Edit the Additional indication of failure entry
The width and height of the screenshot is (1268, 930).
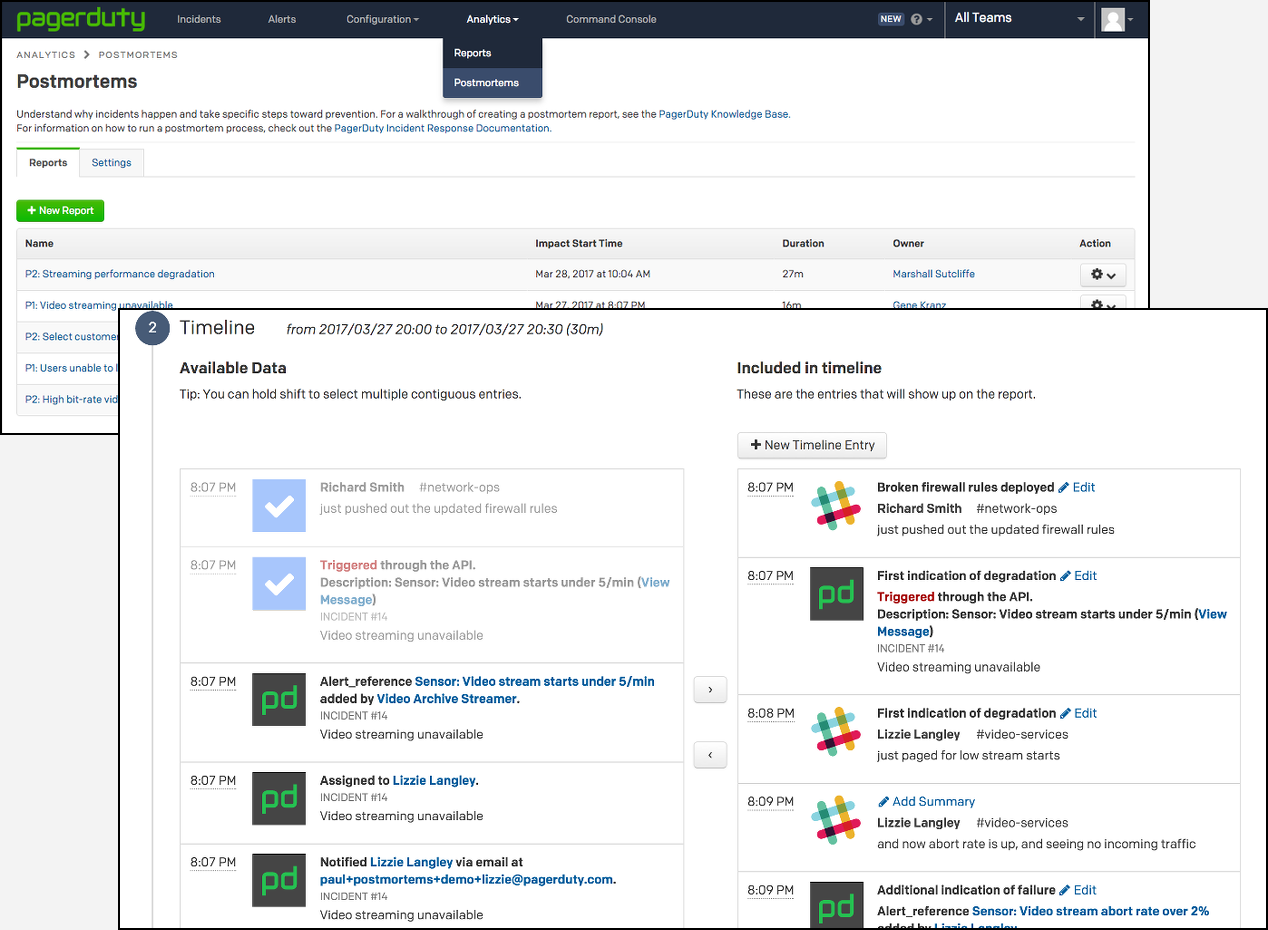1079,890
